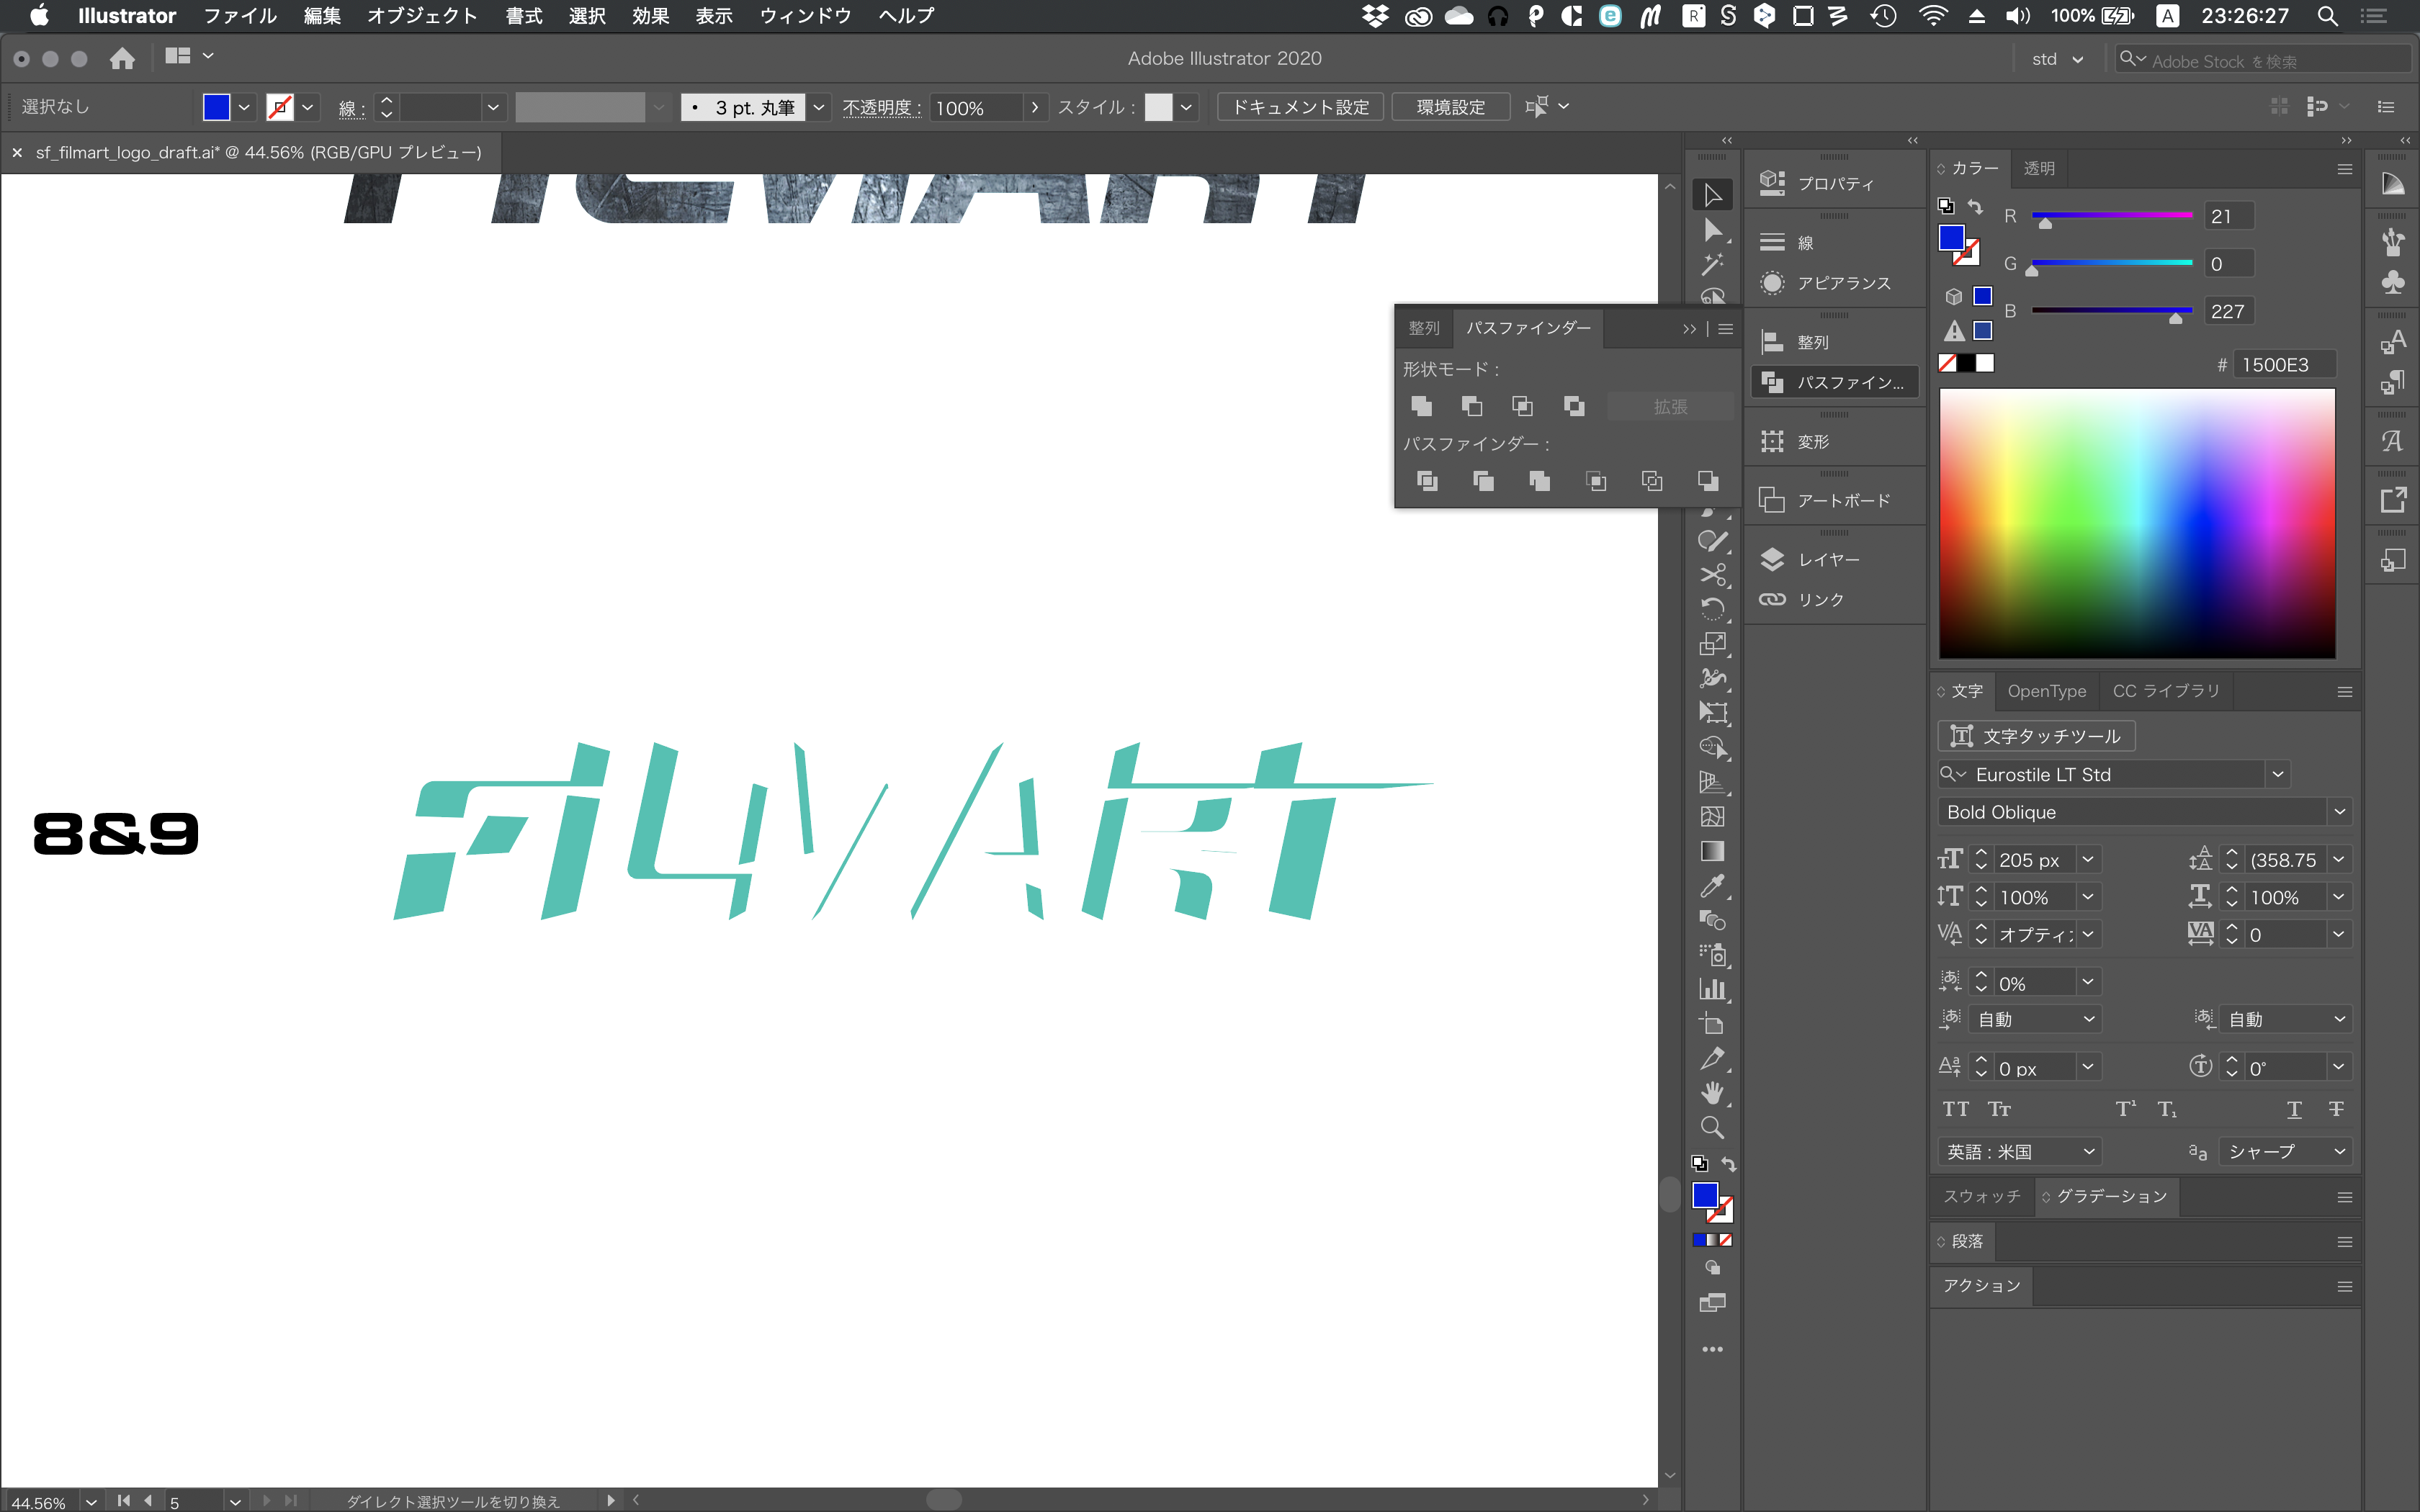Toggle Superscript text style
The width and height of the screenshot is (2420, 1512).
[2125, 1109]
